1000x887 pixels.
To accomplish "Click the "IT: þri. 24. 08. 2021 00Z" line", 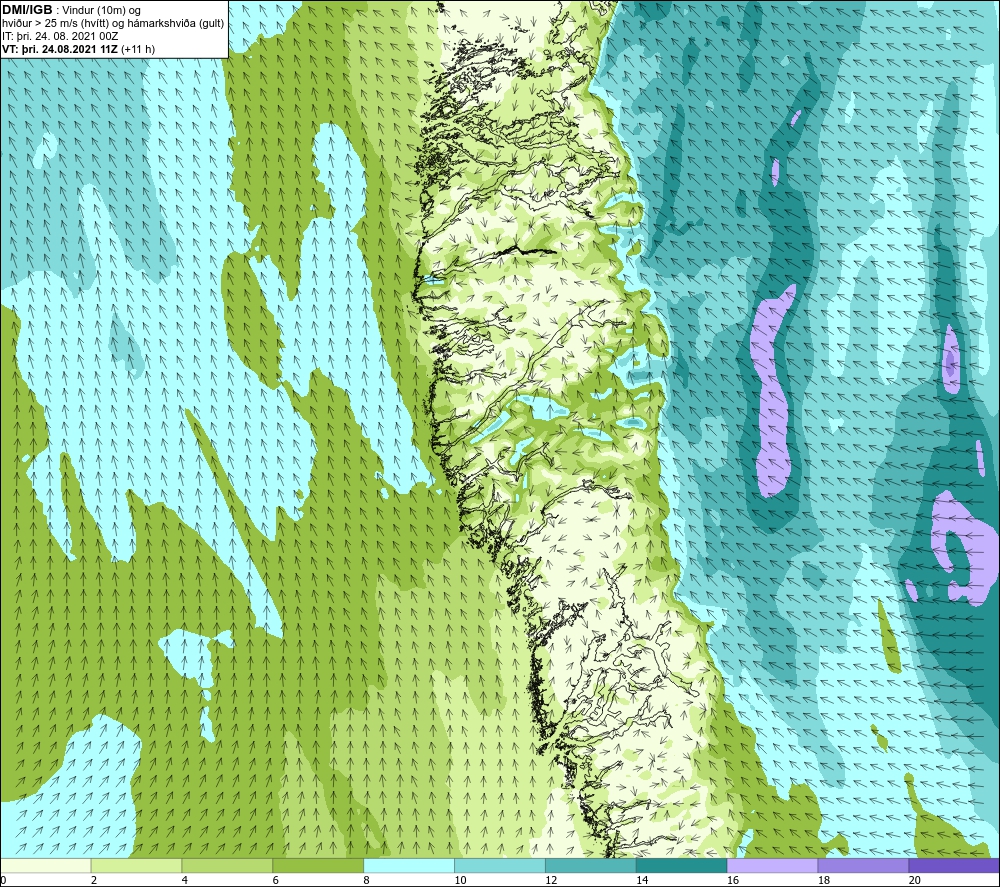I will [x=60, y=36].
